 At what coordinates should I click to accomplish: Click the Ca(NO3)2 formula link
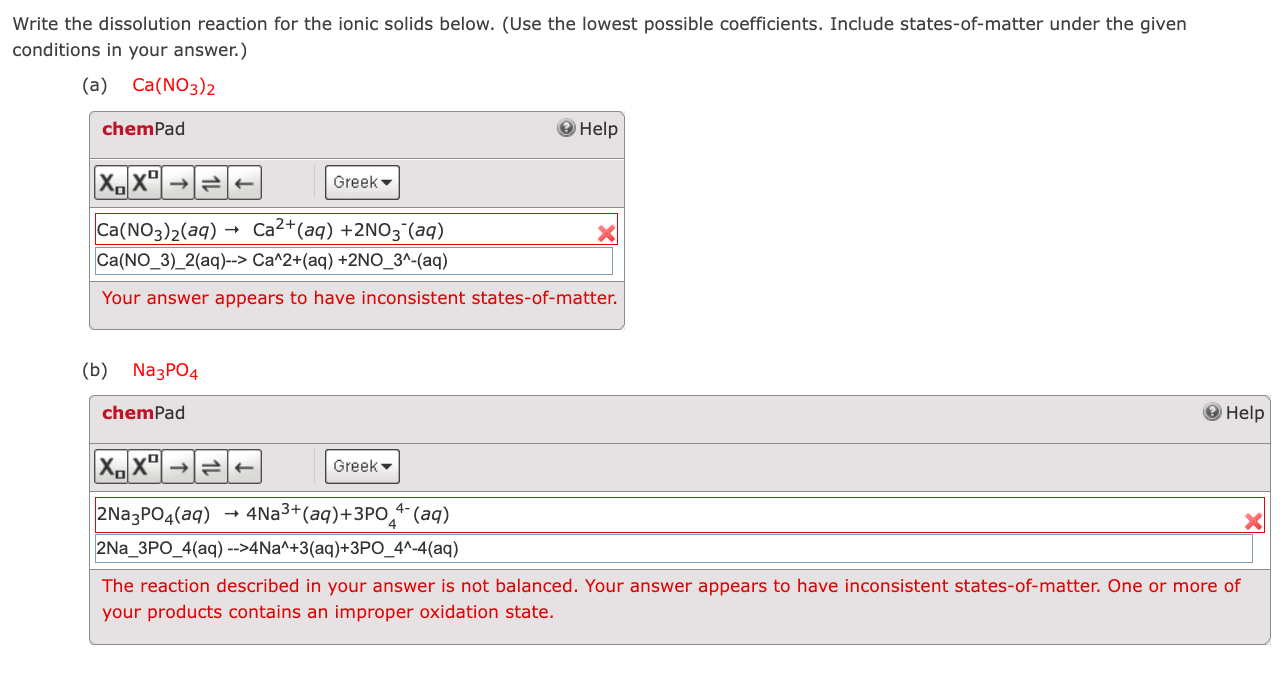172,85
